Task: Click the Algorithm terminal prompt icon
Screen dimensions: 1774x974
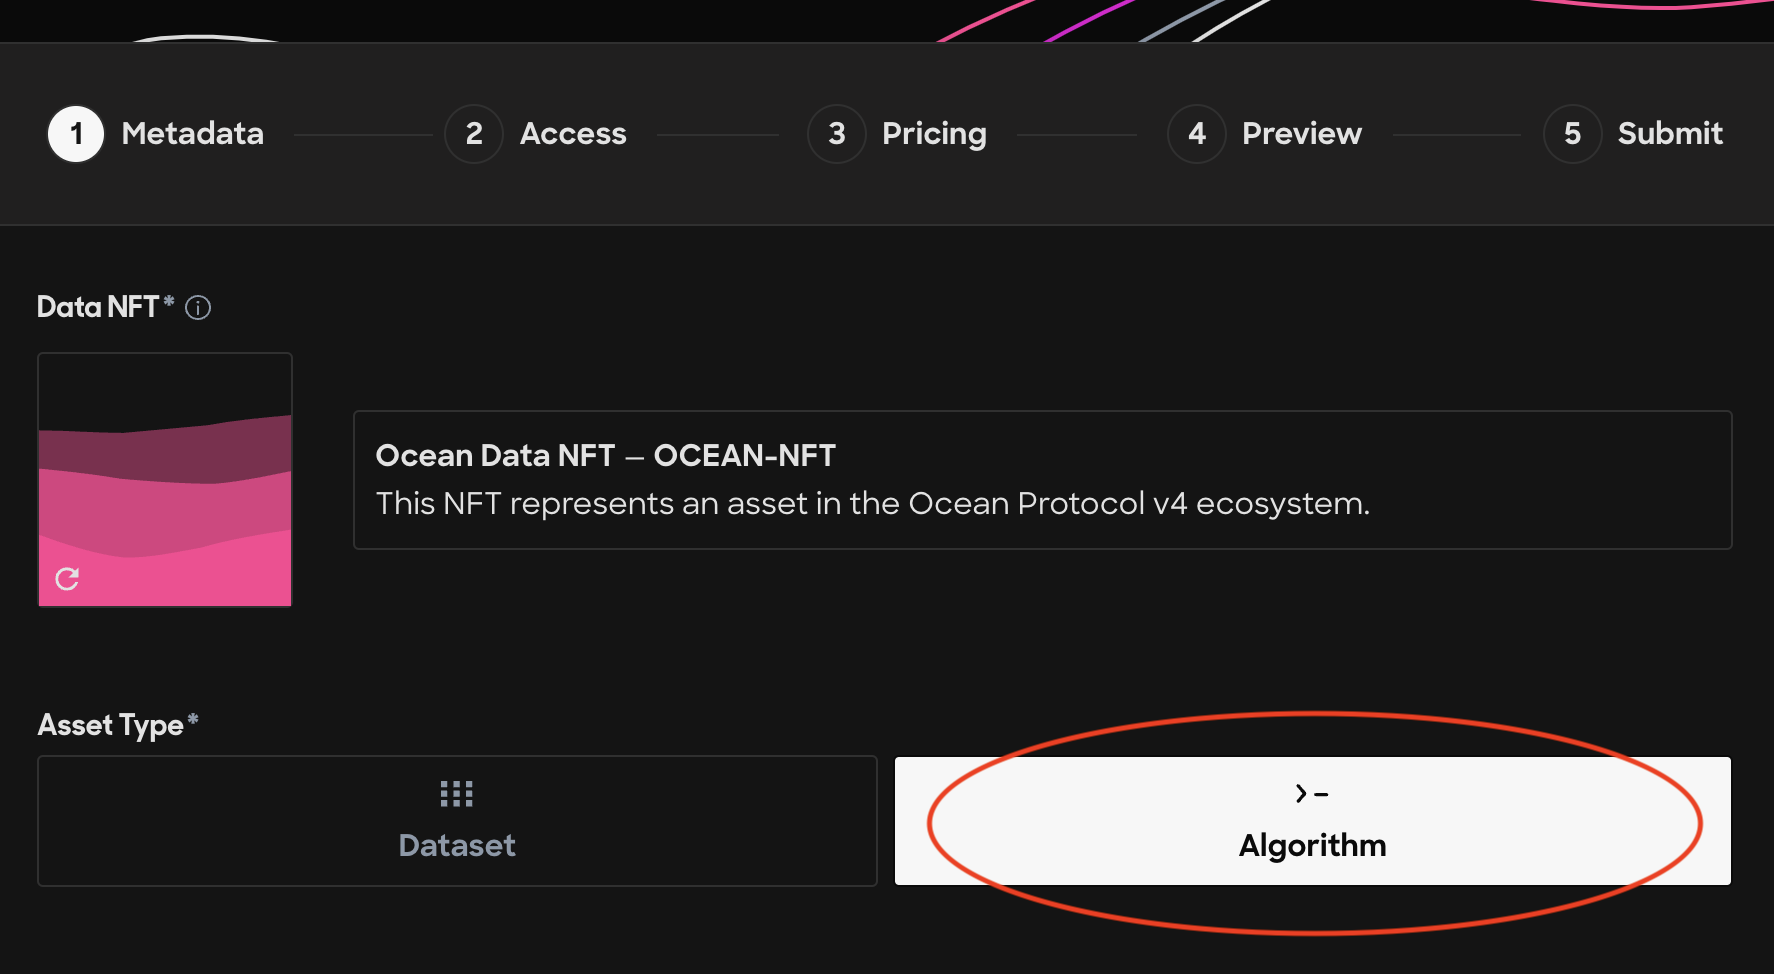Action: pyautogui.click(x=1312, y=794)
